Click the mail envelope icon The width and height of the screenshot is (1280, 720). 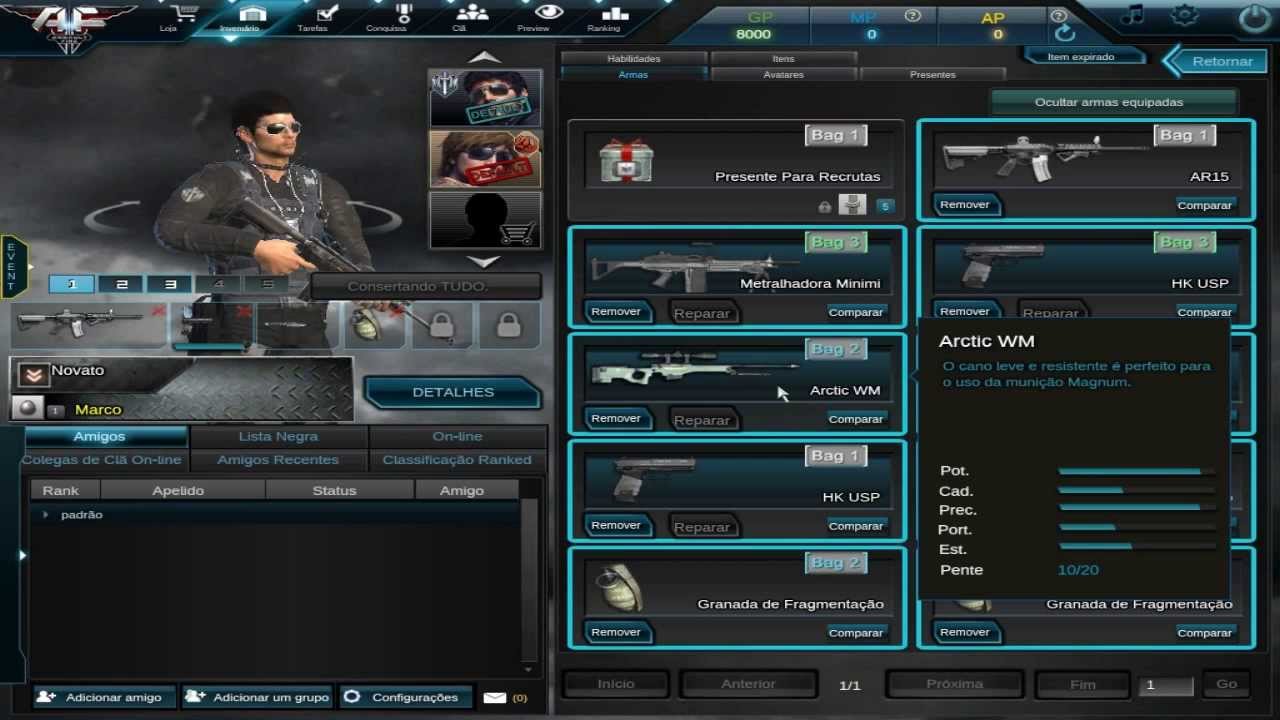(x=494, y=698)
